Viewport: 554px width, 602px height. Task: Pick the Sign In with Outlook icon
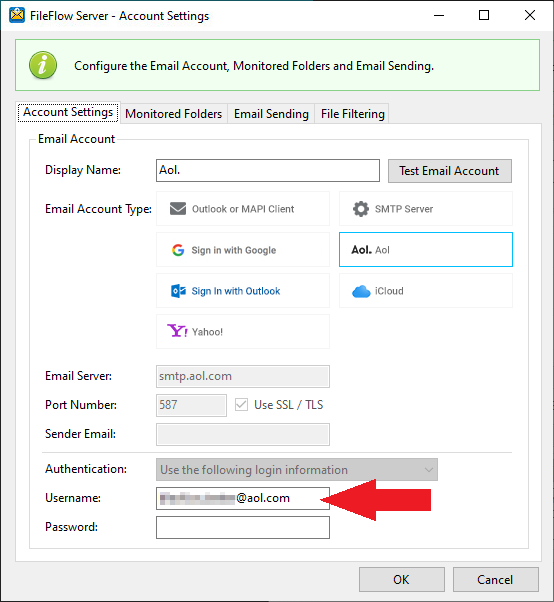point(178,291)
